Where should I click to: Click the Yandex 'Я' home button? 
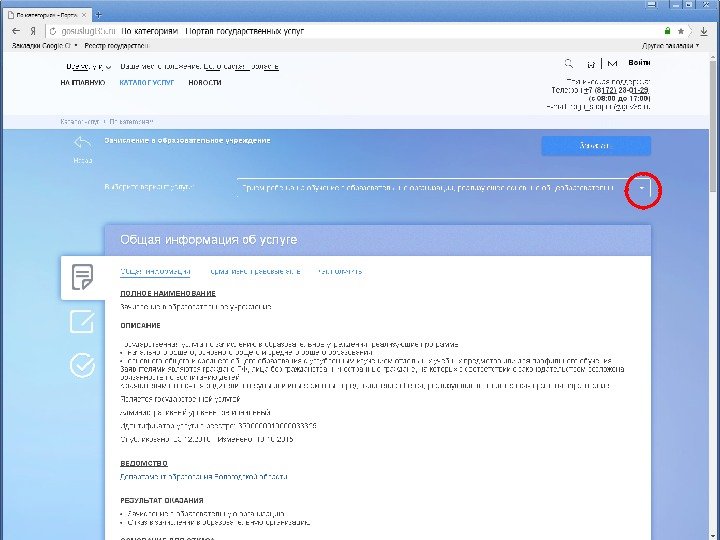[33, 31]
